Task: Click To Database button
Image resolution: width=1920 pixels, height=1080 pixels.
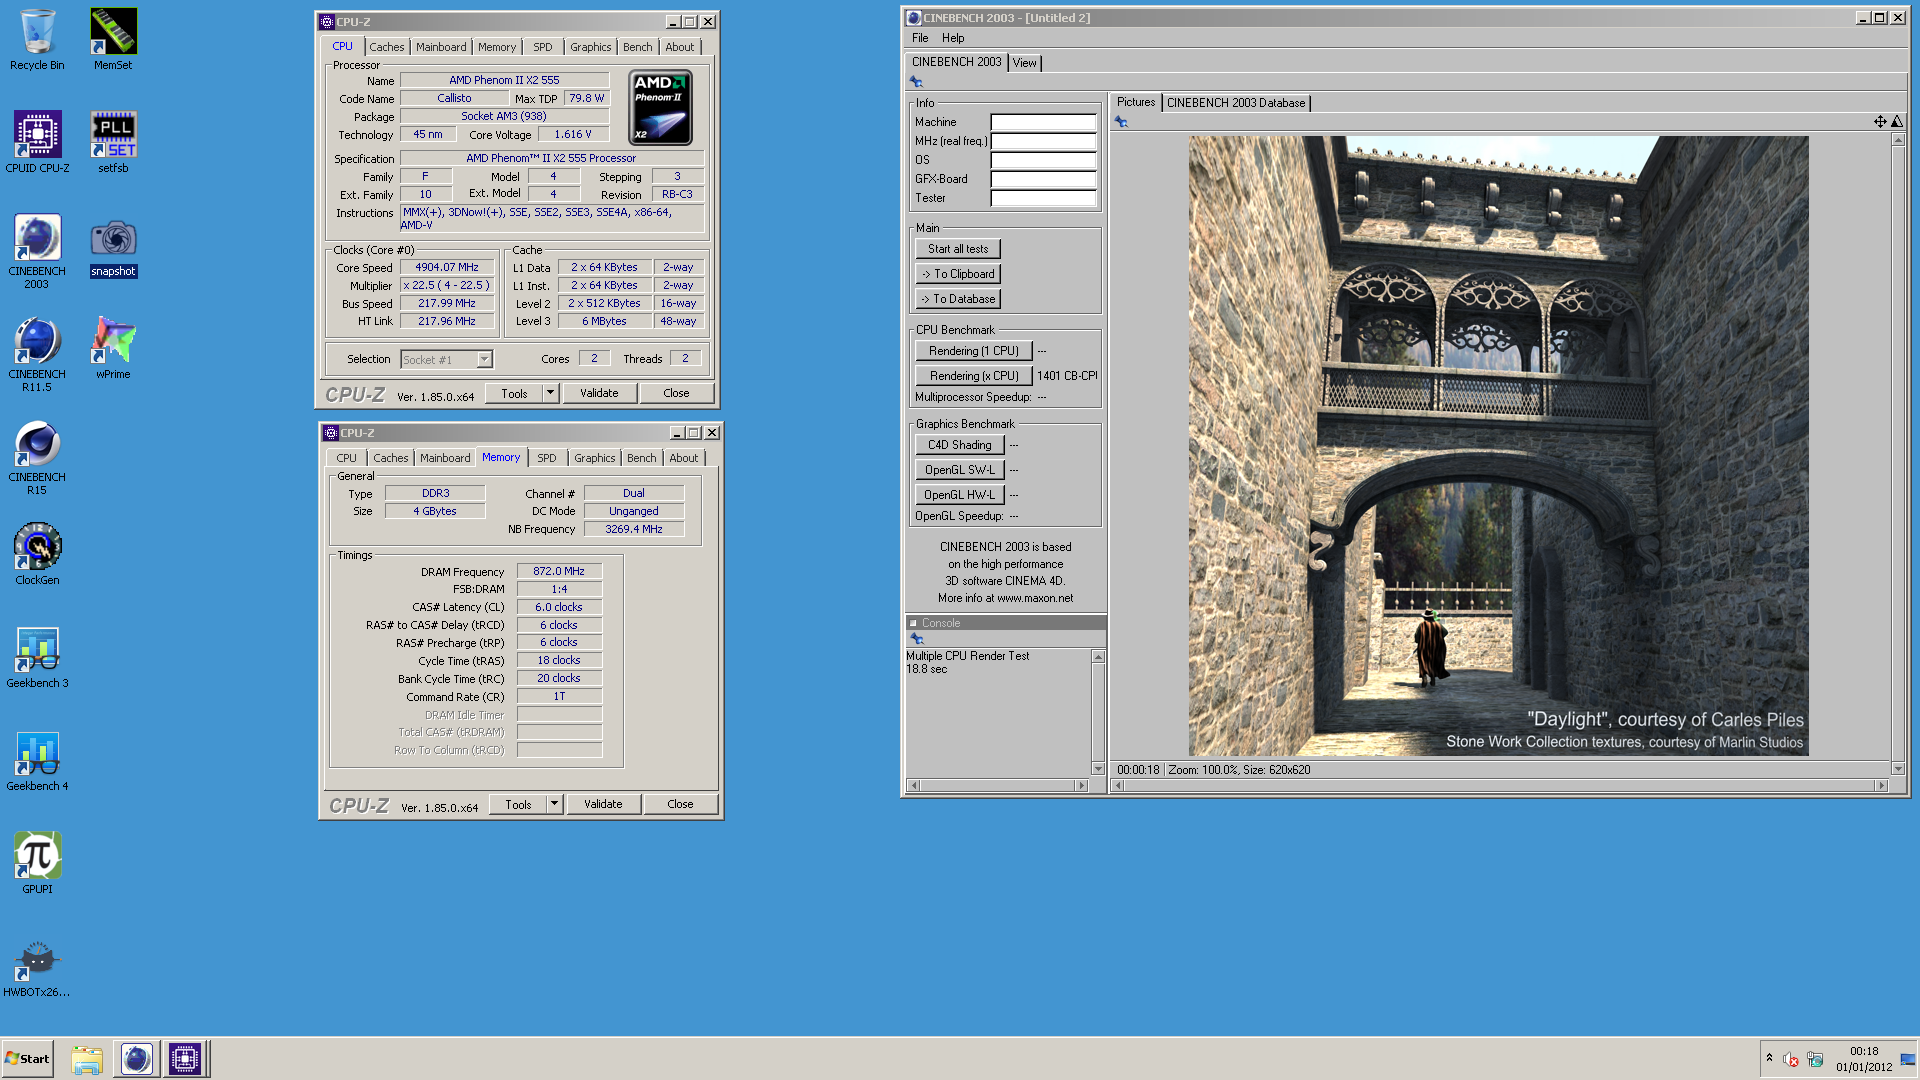Action: [958, 299]
